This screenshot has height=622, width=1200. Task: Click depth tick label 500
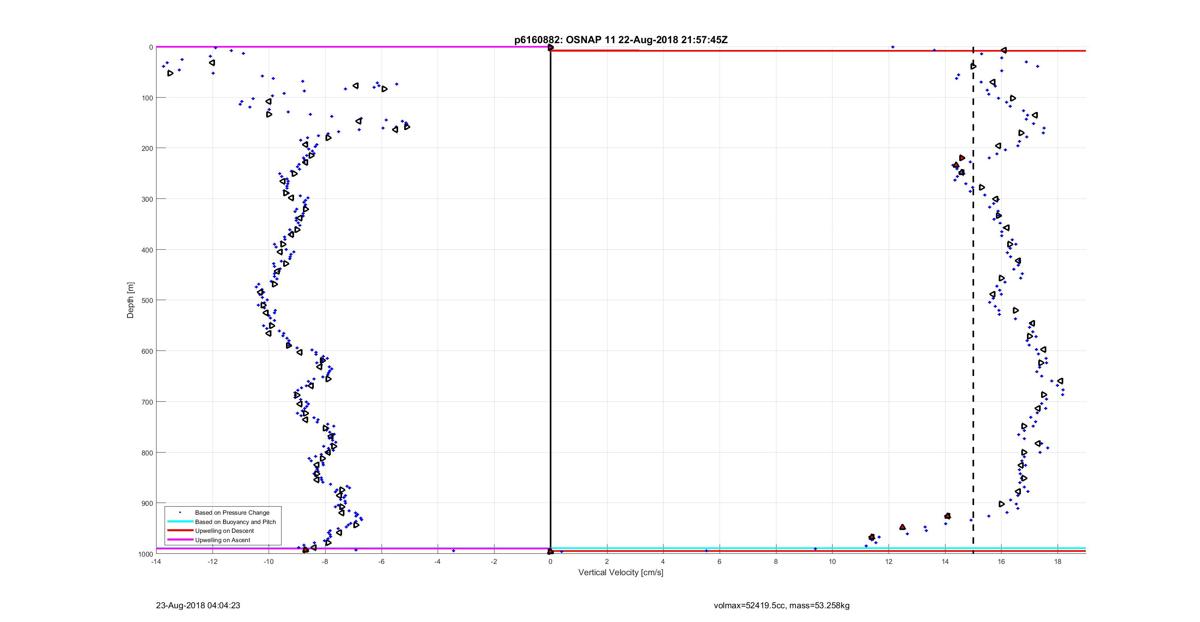[146, 300]
